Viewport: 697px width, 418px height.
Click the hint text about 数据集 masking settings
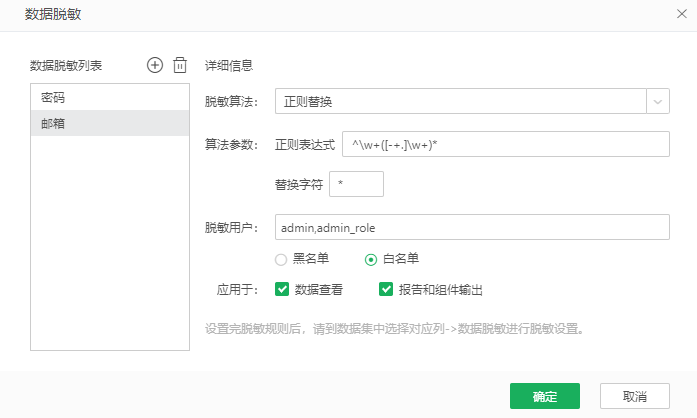coord(394,329)
